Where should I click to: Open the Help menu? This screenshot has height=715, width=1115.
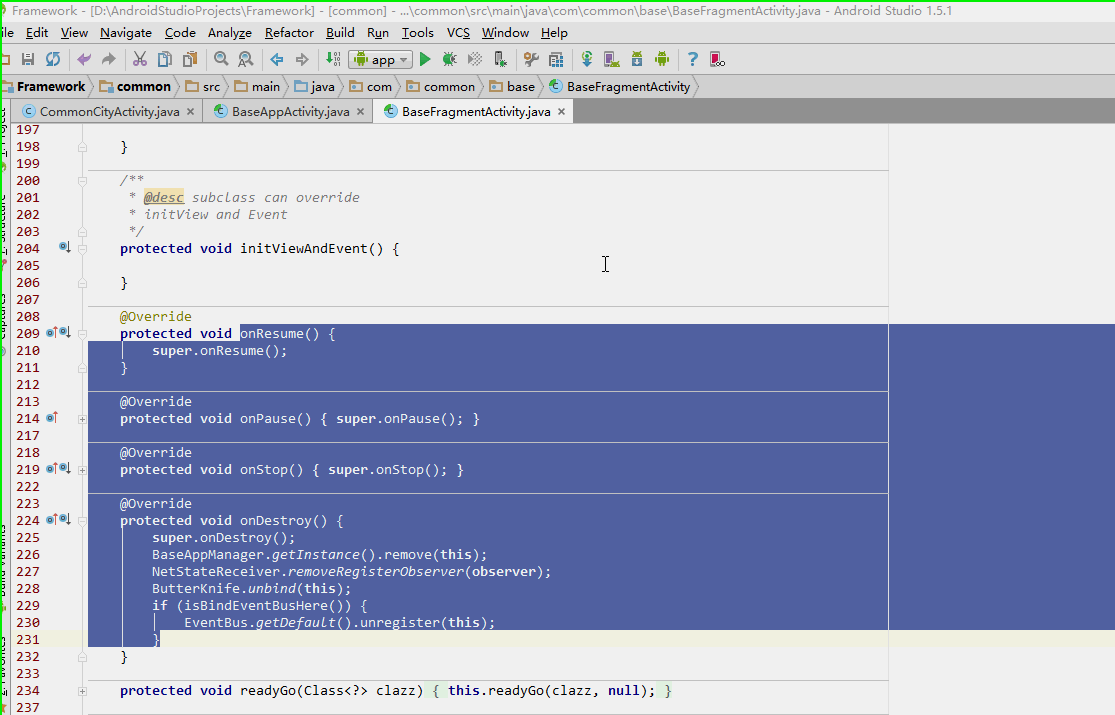(x=554, y=33)
